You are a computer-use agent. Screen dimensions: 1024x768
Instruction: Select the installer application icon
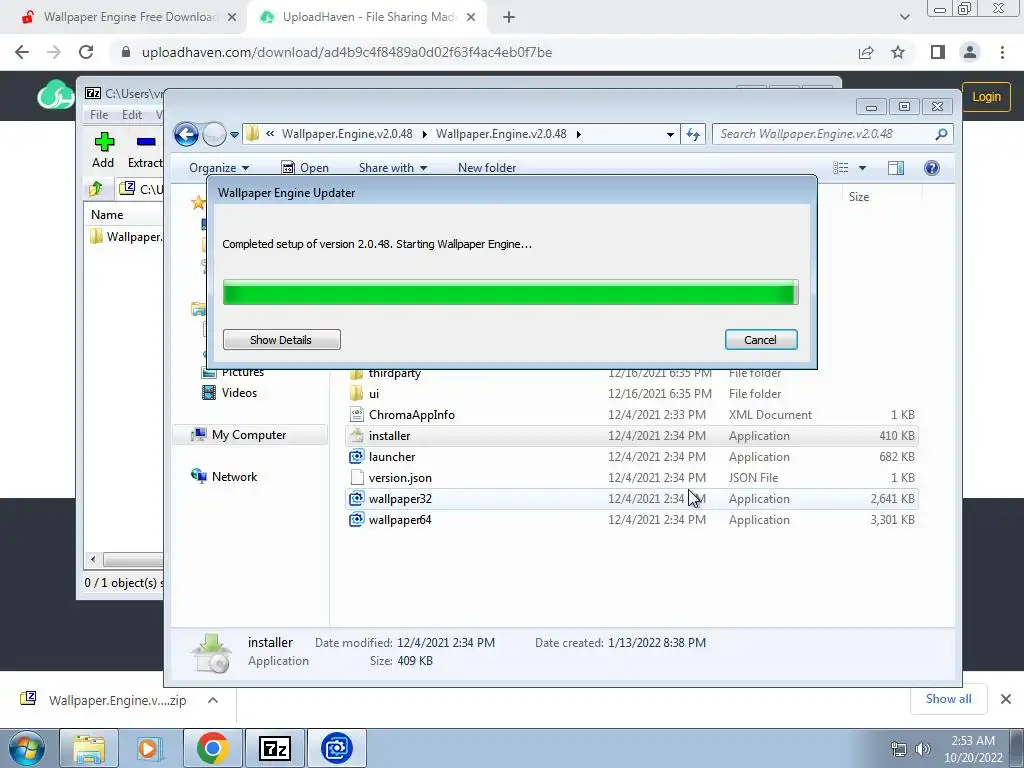[x=357, y=436]
